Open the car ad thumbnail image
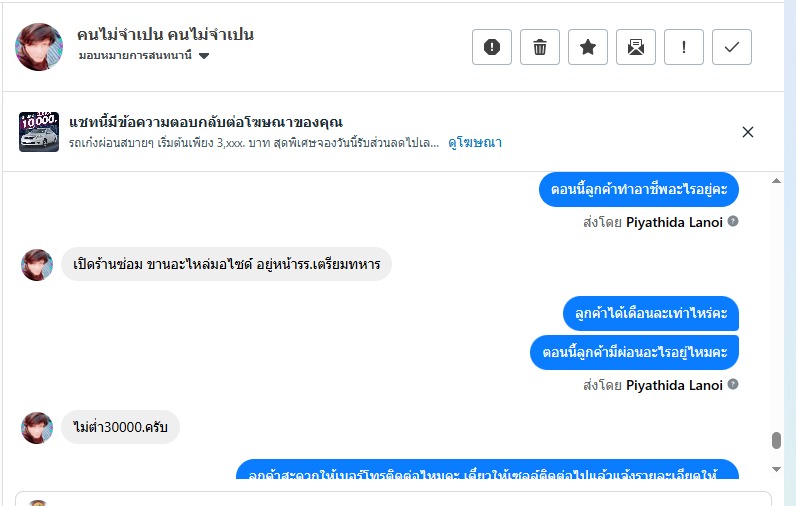Screen dimensions: 796x506 [39, 132]
